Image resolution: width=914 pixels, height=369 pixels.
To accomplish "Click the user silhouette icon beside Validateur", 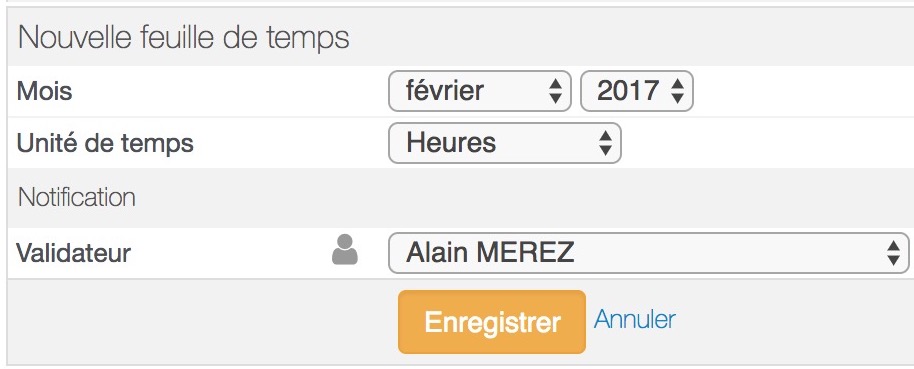I will coord(344,249).
